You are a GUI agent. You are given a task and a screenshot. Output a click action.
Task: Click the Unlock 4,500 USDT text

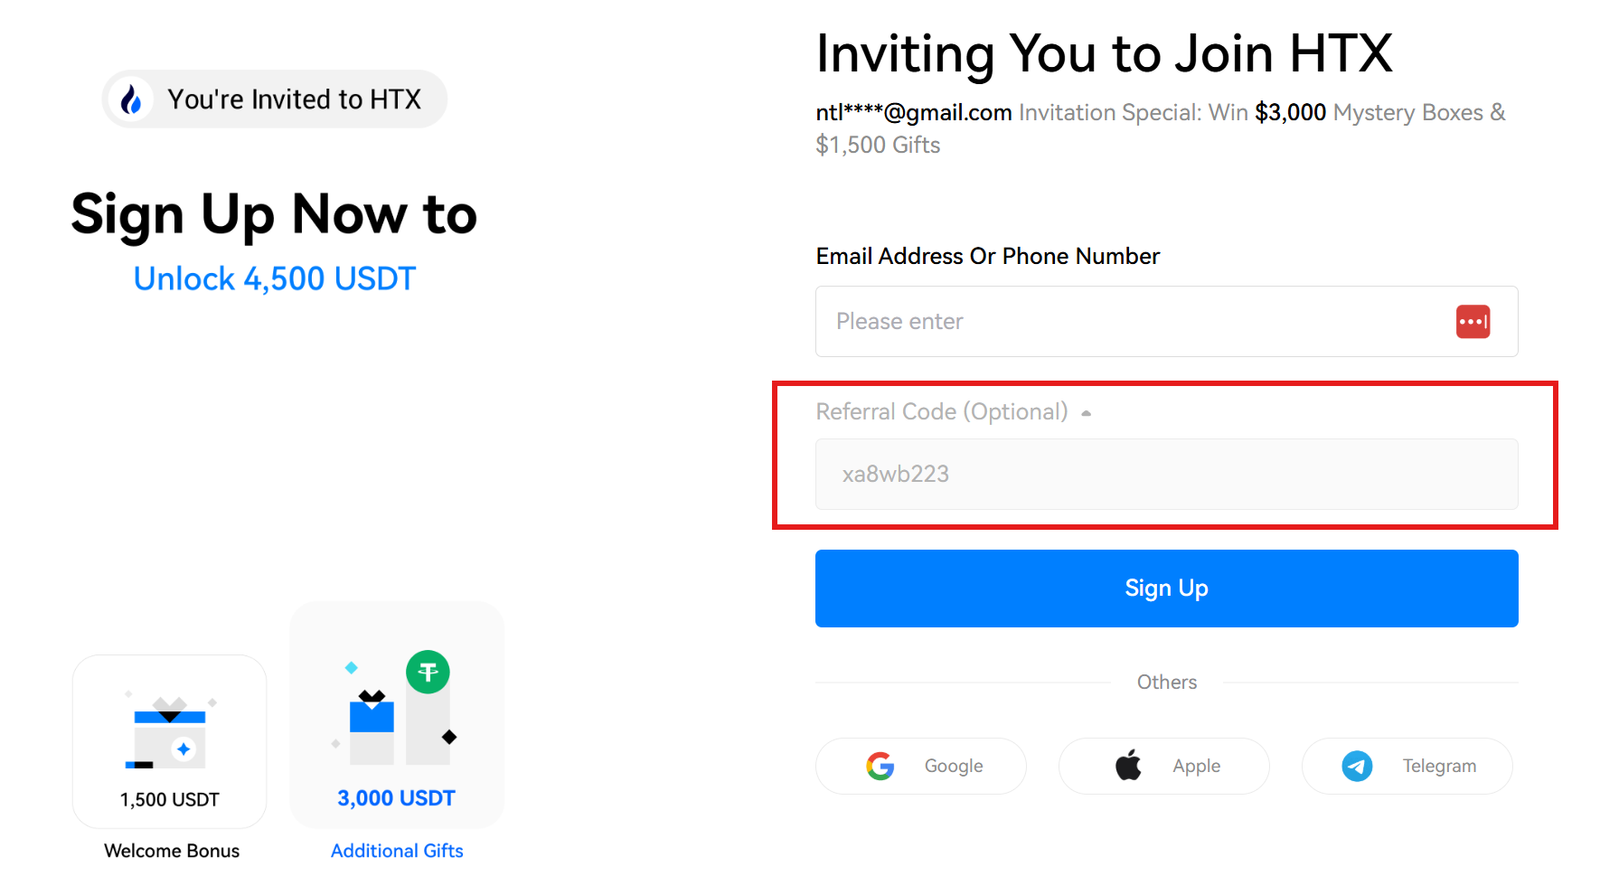(x=274, y=278)
